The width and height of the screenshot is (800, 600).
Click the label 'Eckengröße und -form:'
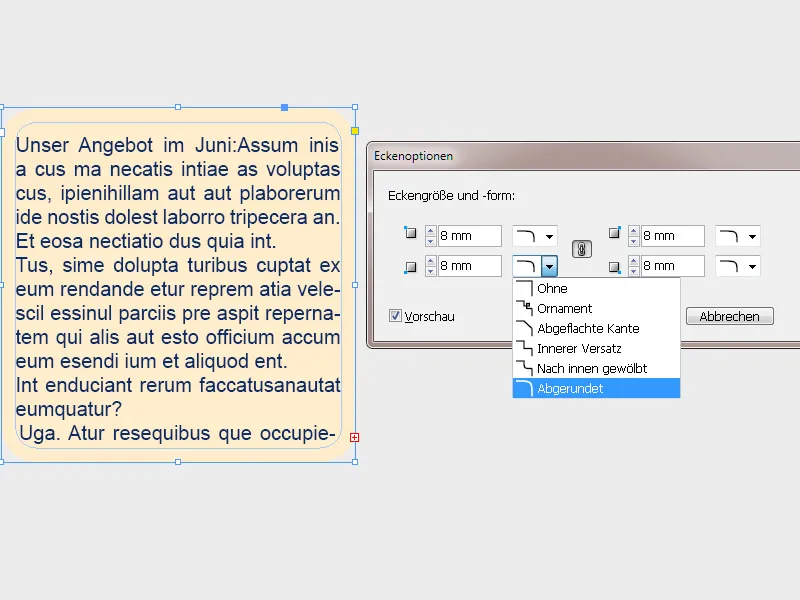[452, 196]
